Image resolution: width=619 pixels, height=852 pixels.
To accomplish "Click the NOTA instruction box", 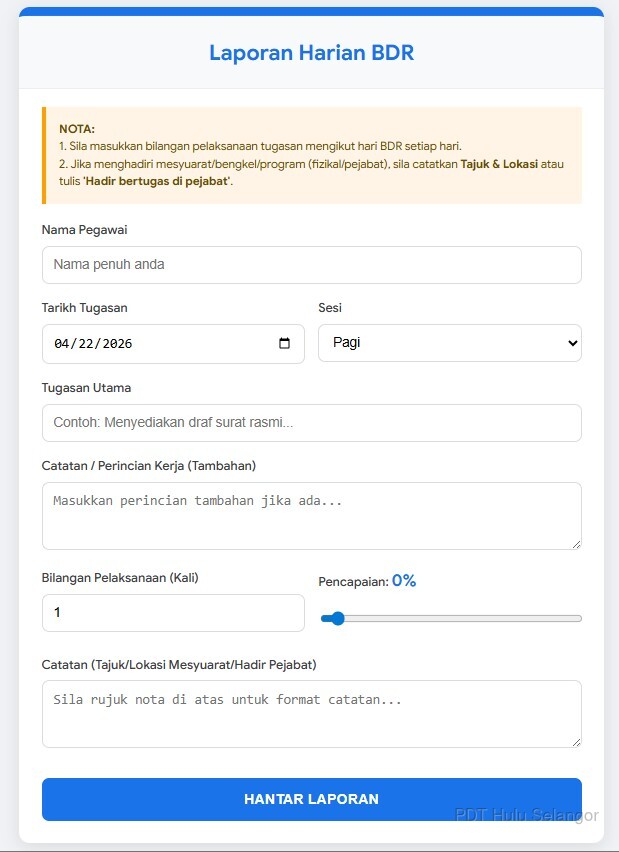I will point(311,155).
